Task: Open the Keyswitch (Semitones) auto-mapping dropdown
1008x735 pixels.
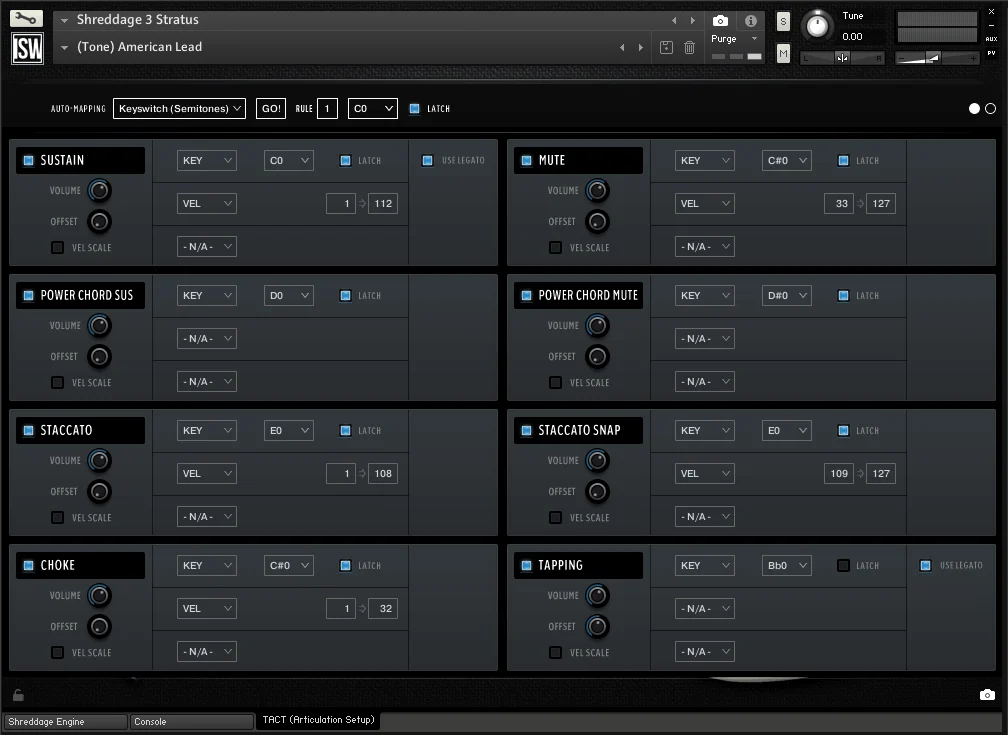Action: coord(179,109)
